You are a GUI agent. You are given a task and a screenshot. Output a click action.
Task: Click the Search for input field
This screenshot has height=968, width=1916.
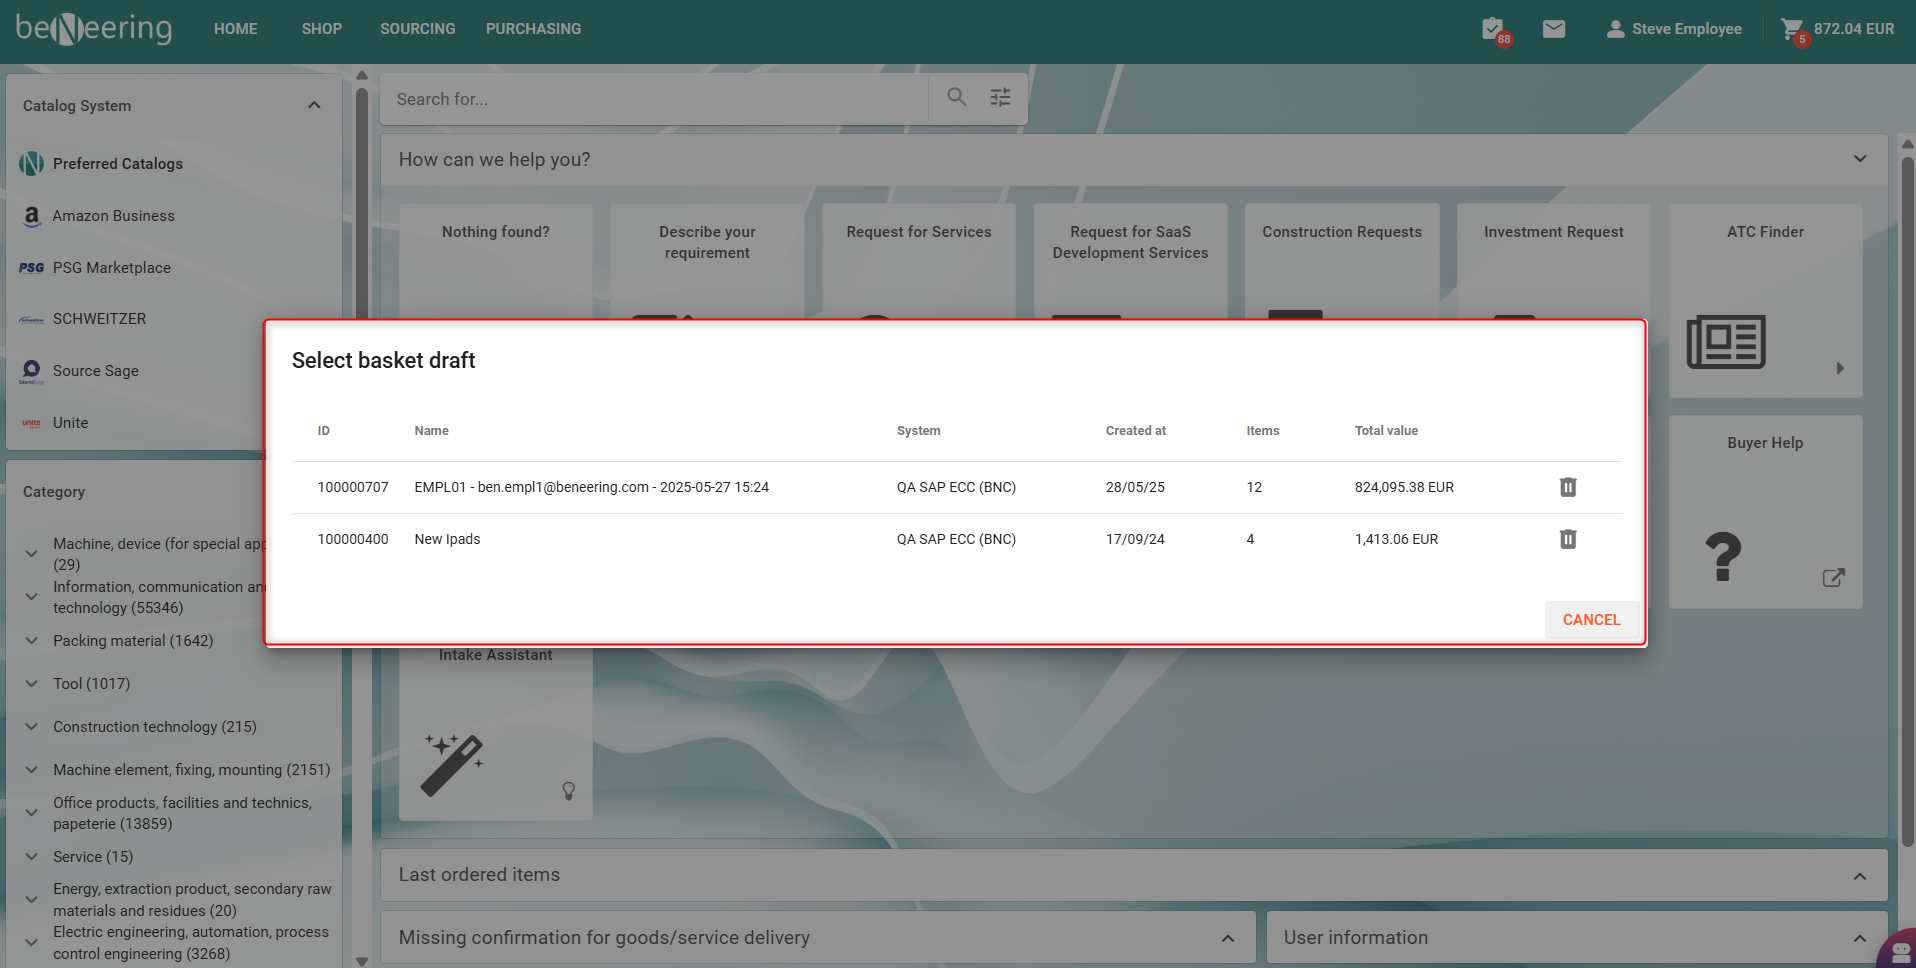tap(655, 99)
